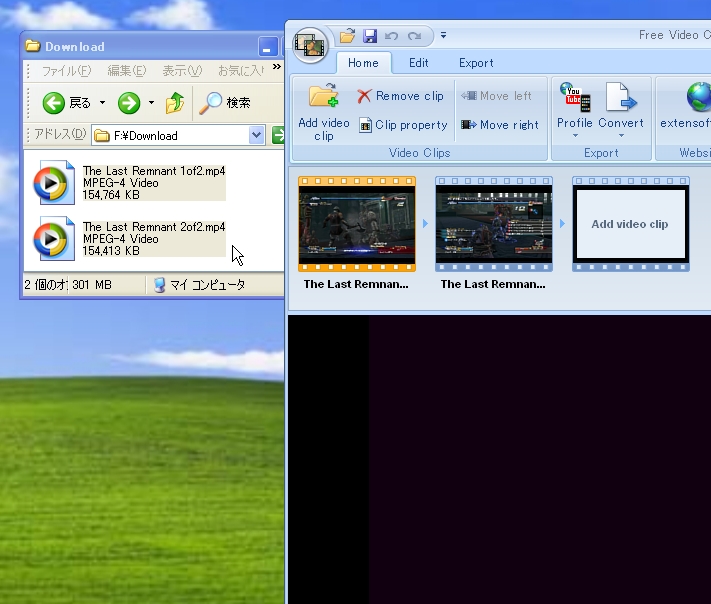Open the Convert dropdown button
Viewport: 711px width, 604px height.
click(621, 110)
